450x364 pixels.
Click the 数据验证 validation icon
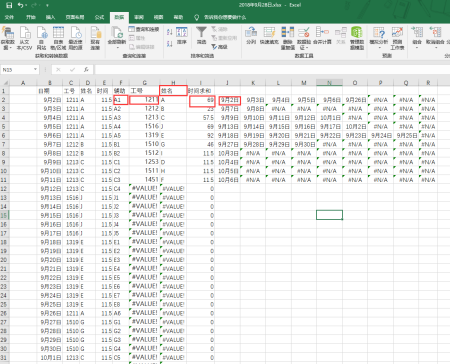tap(304, 38)
